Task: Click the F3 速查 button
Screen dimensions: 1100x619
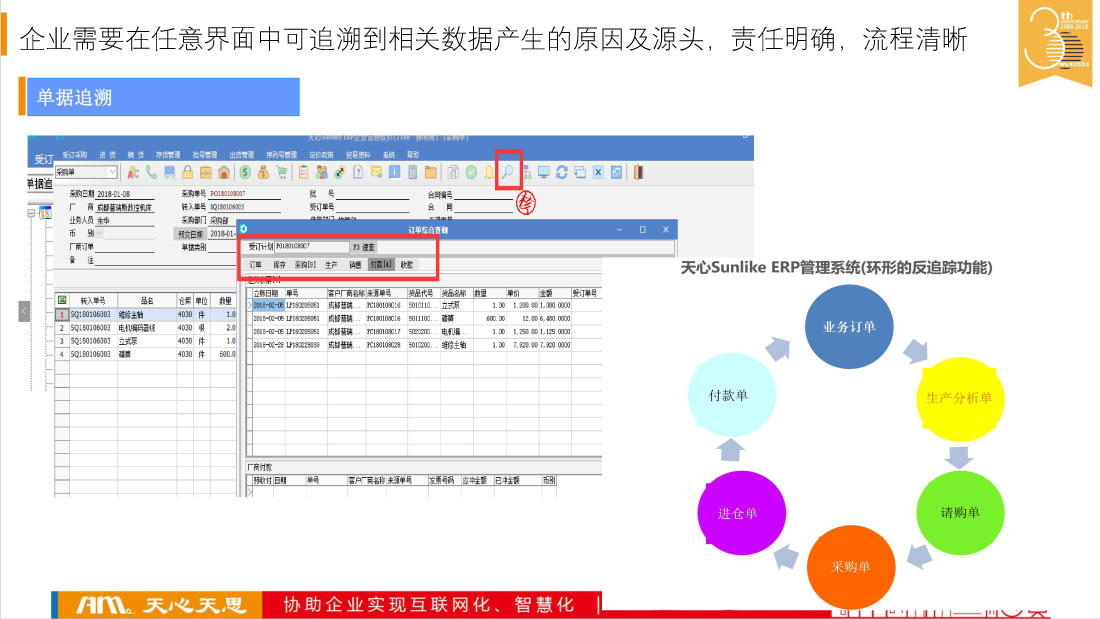Action: pyautogui.click(x=364, y=246)
